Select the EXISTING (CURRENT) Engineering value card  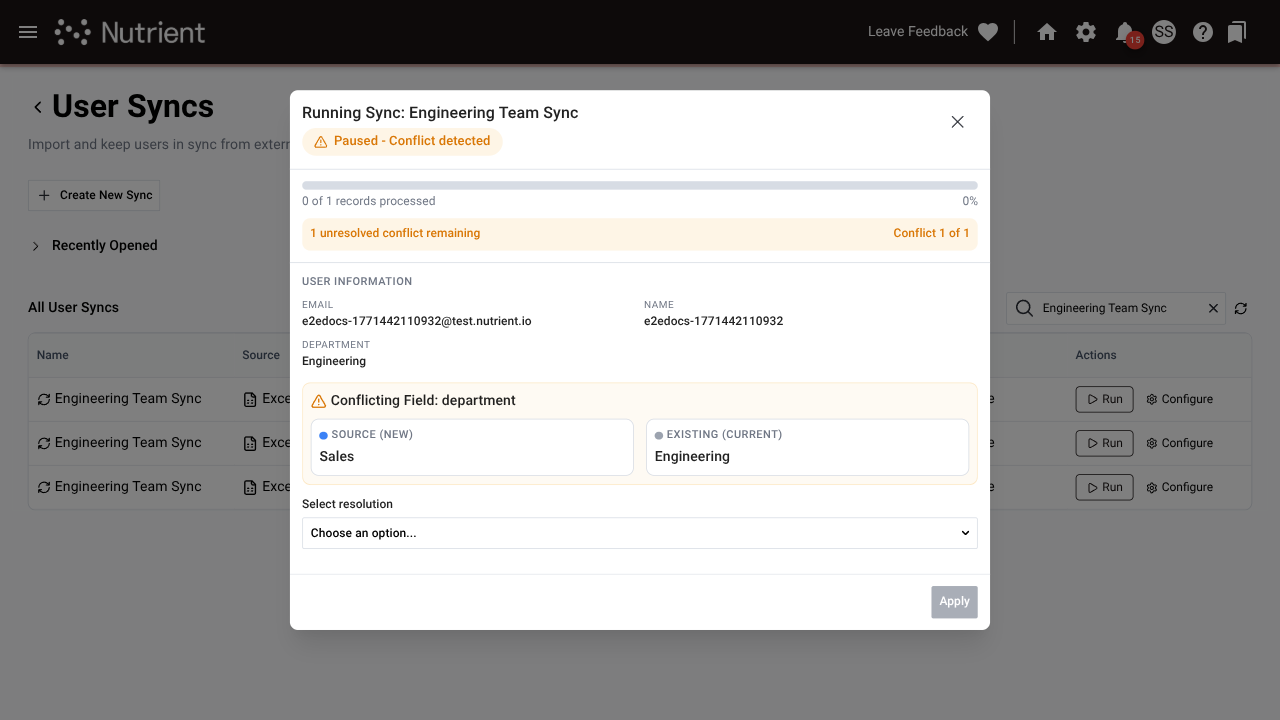[x=807, y=446]
